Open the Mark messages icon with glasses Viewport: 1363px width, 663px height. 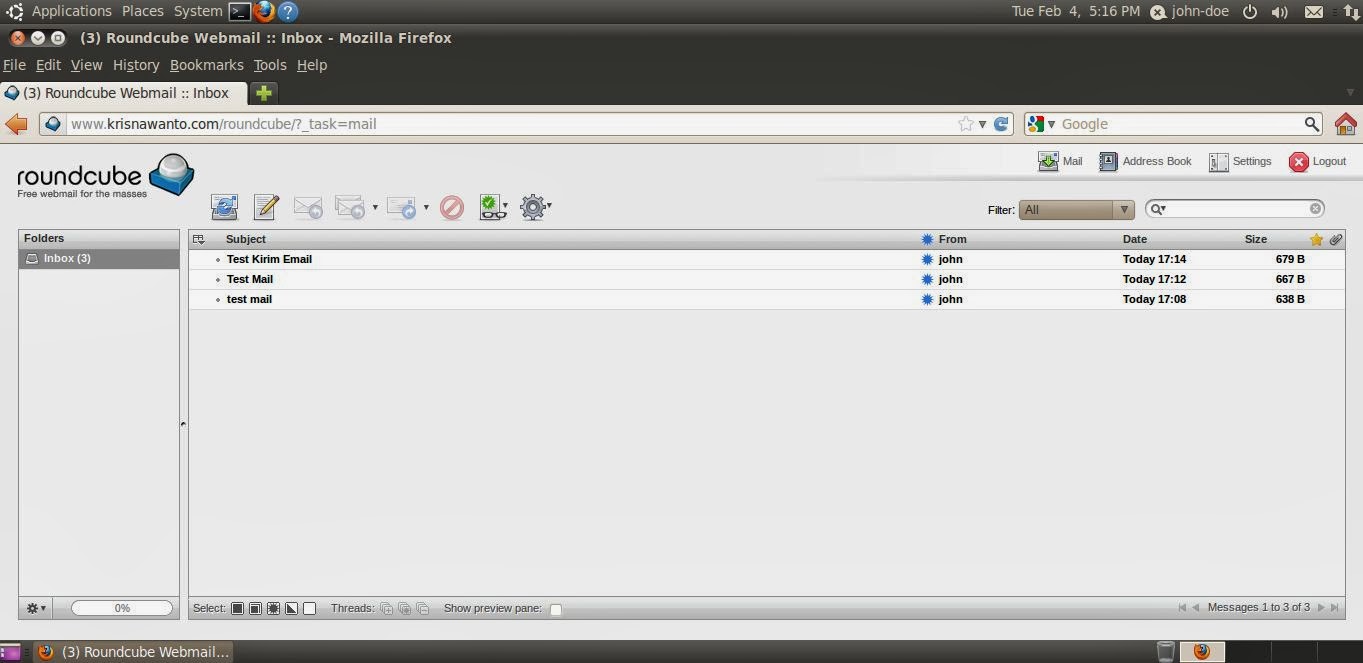coord(491,207)
